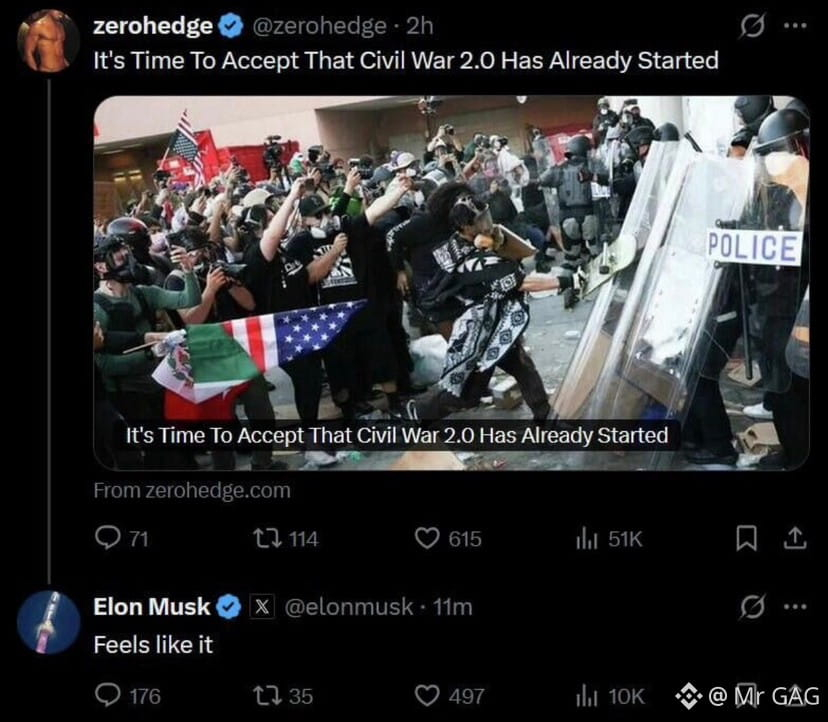Viewport: 828px width, 722px height.
Task: Open zerohedge profile avatar
Action: pyautogui.click(x=49, y=40)
